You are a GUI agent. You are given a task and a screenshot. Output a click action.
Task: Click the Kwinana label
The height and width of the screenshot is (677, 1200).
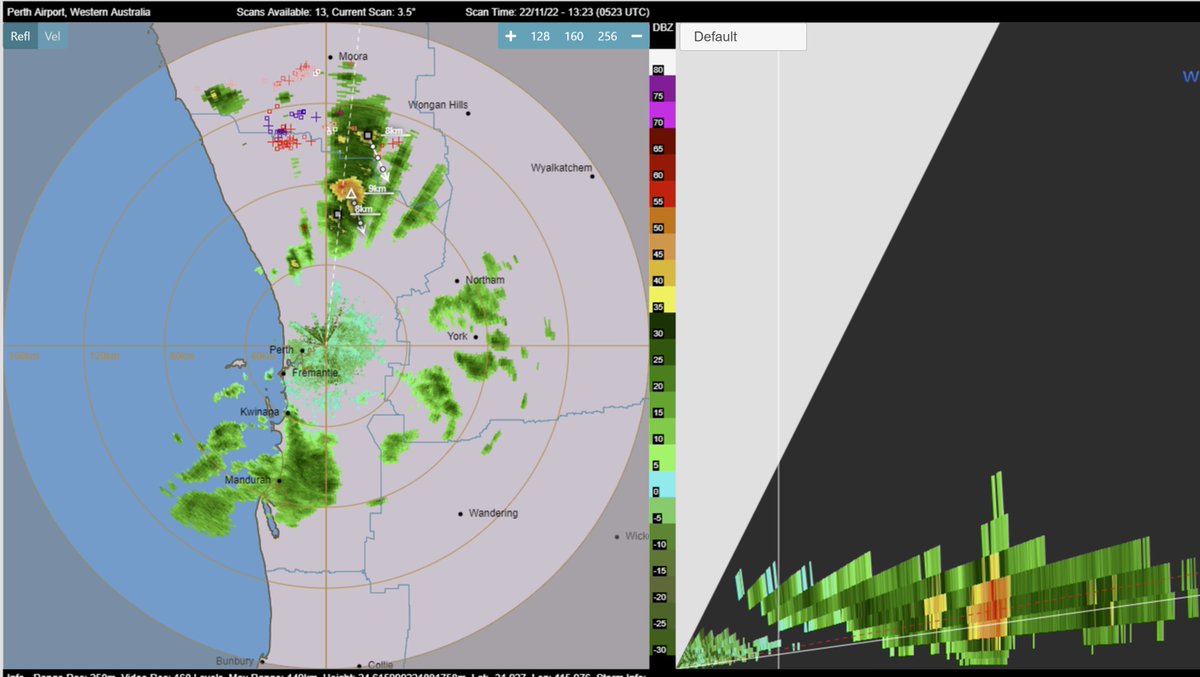coord(261,412)
